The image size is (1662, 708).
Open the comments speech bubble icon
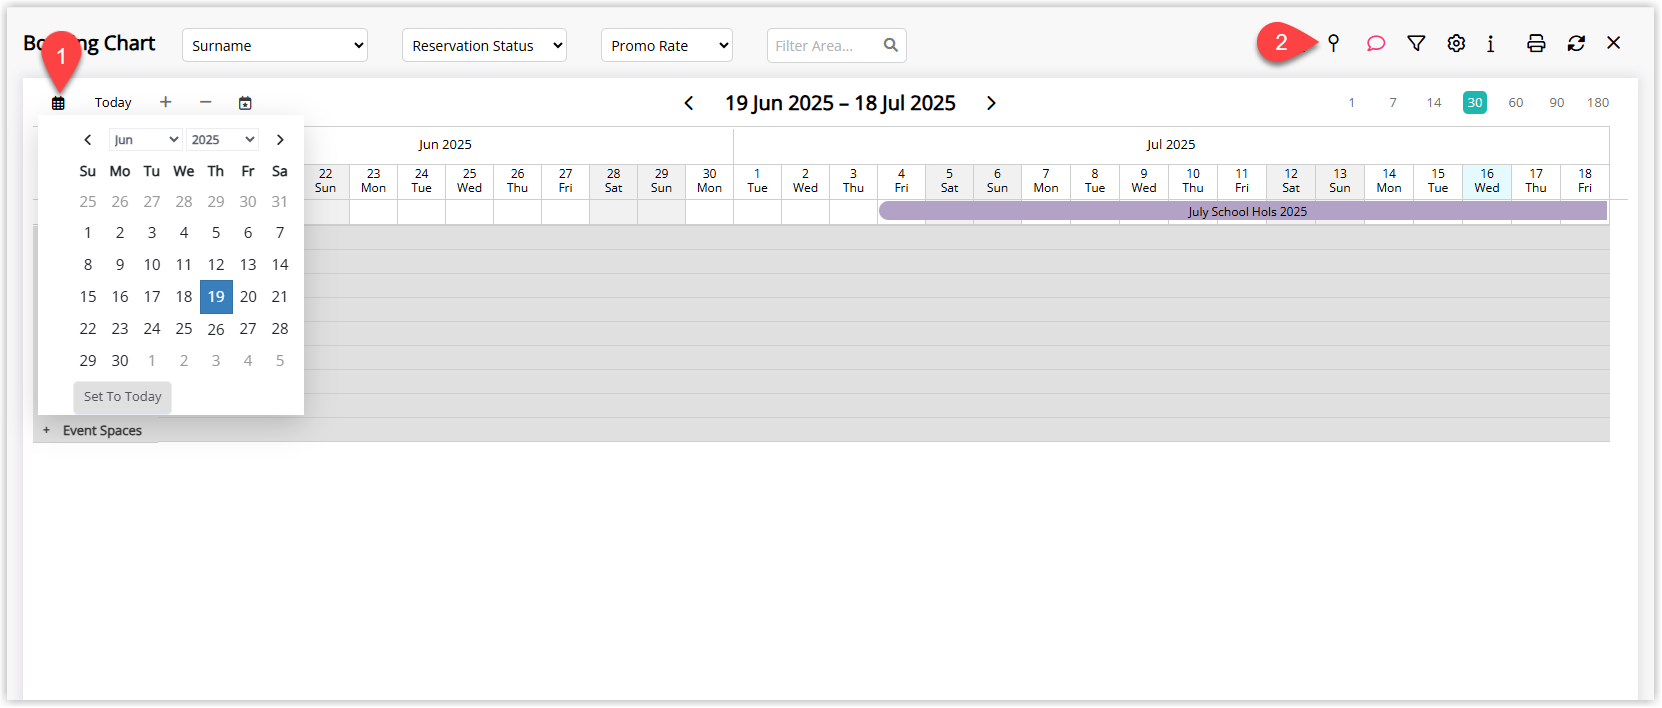(1376, 43)
